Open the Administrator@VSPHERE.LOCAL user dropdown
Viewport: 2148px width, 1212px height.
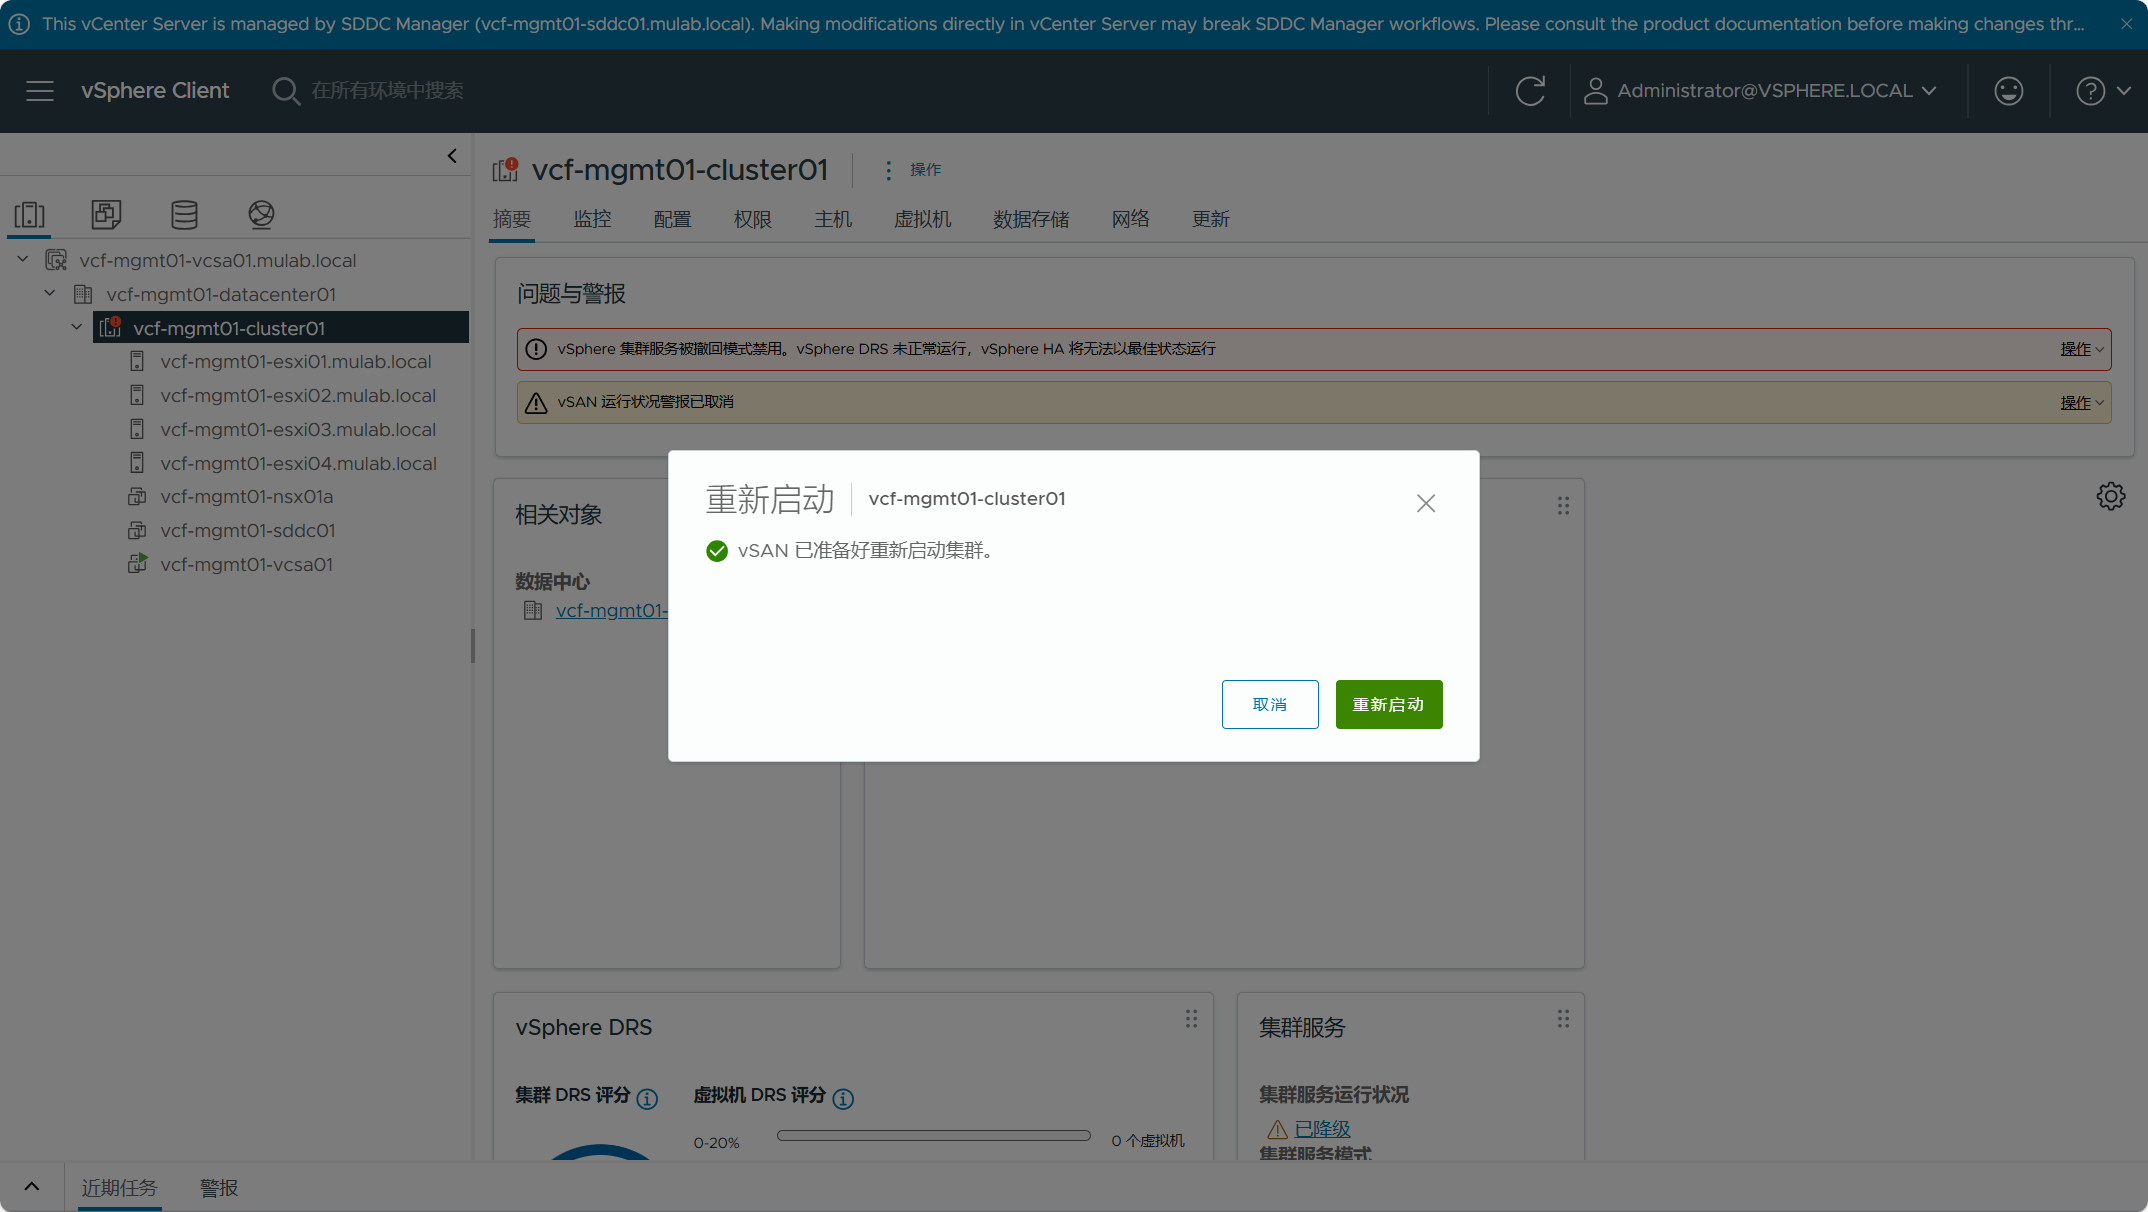coord(1761,91)
